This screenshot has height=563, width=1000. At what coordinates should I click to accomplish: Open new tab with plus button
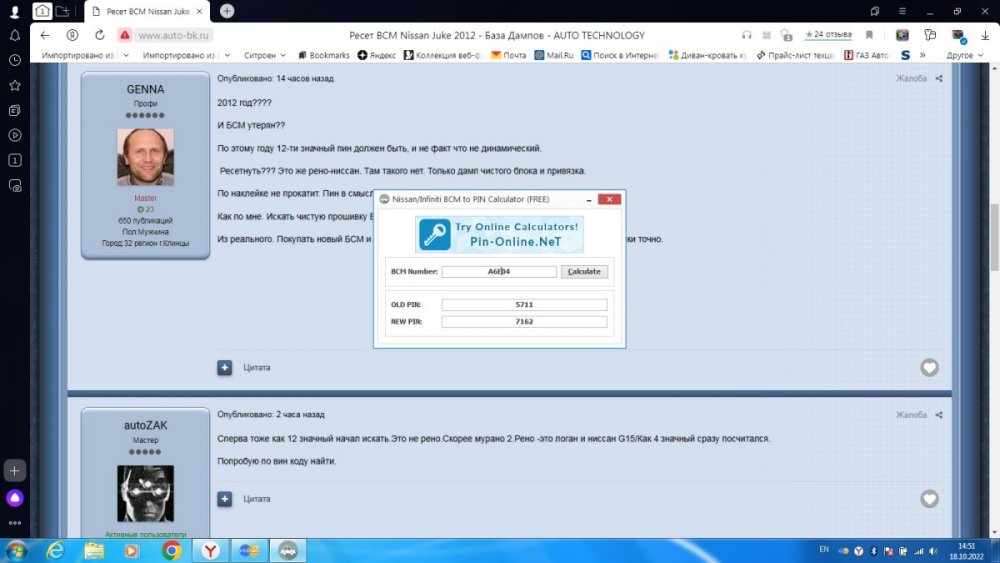(227, 11)
